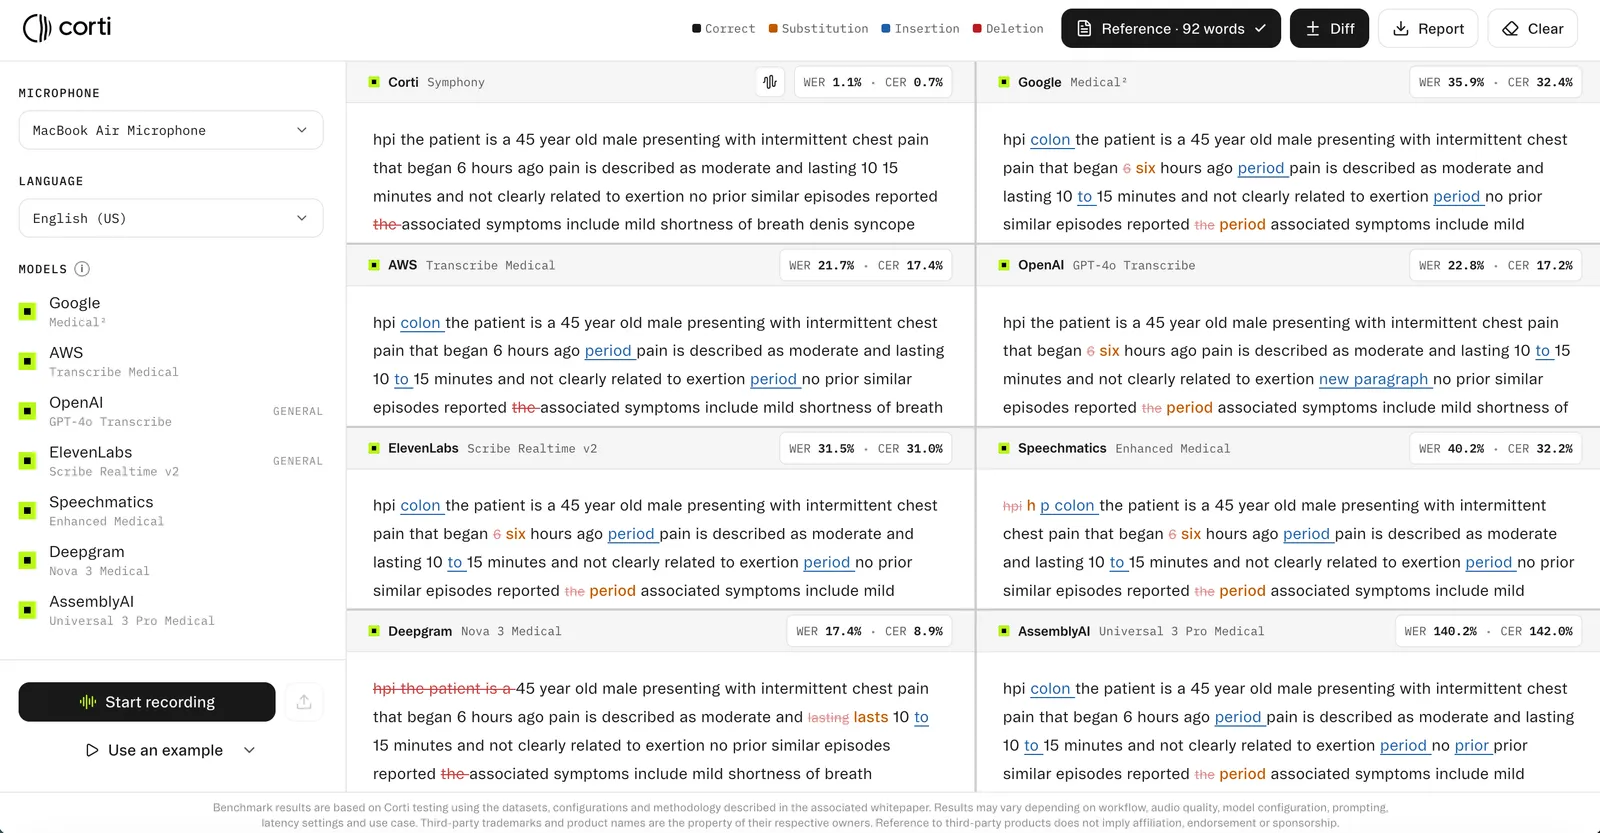Open the models info icon

coord(82,269)
